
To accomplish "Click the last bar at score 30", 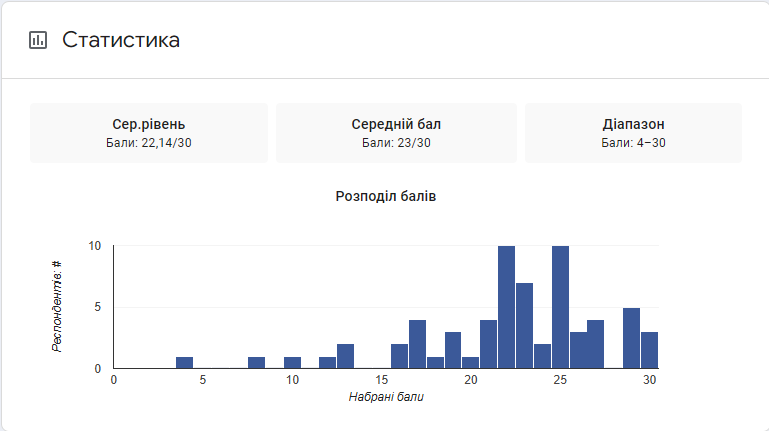I will [649, 351].
